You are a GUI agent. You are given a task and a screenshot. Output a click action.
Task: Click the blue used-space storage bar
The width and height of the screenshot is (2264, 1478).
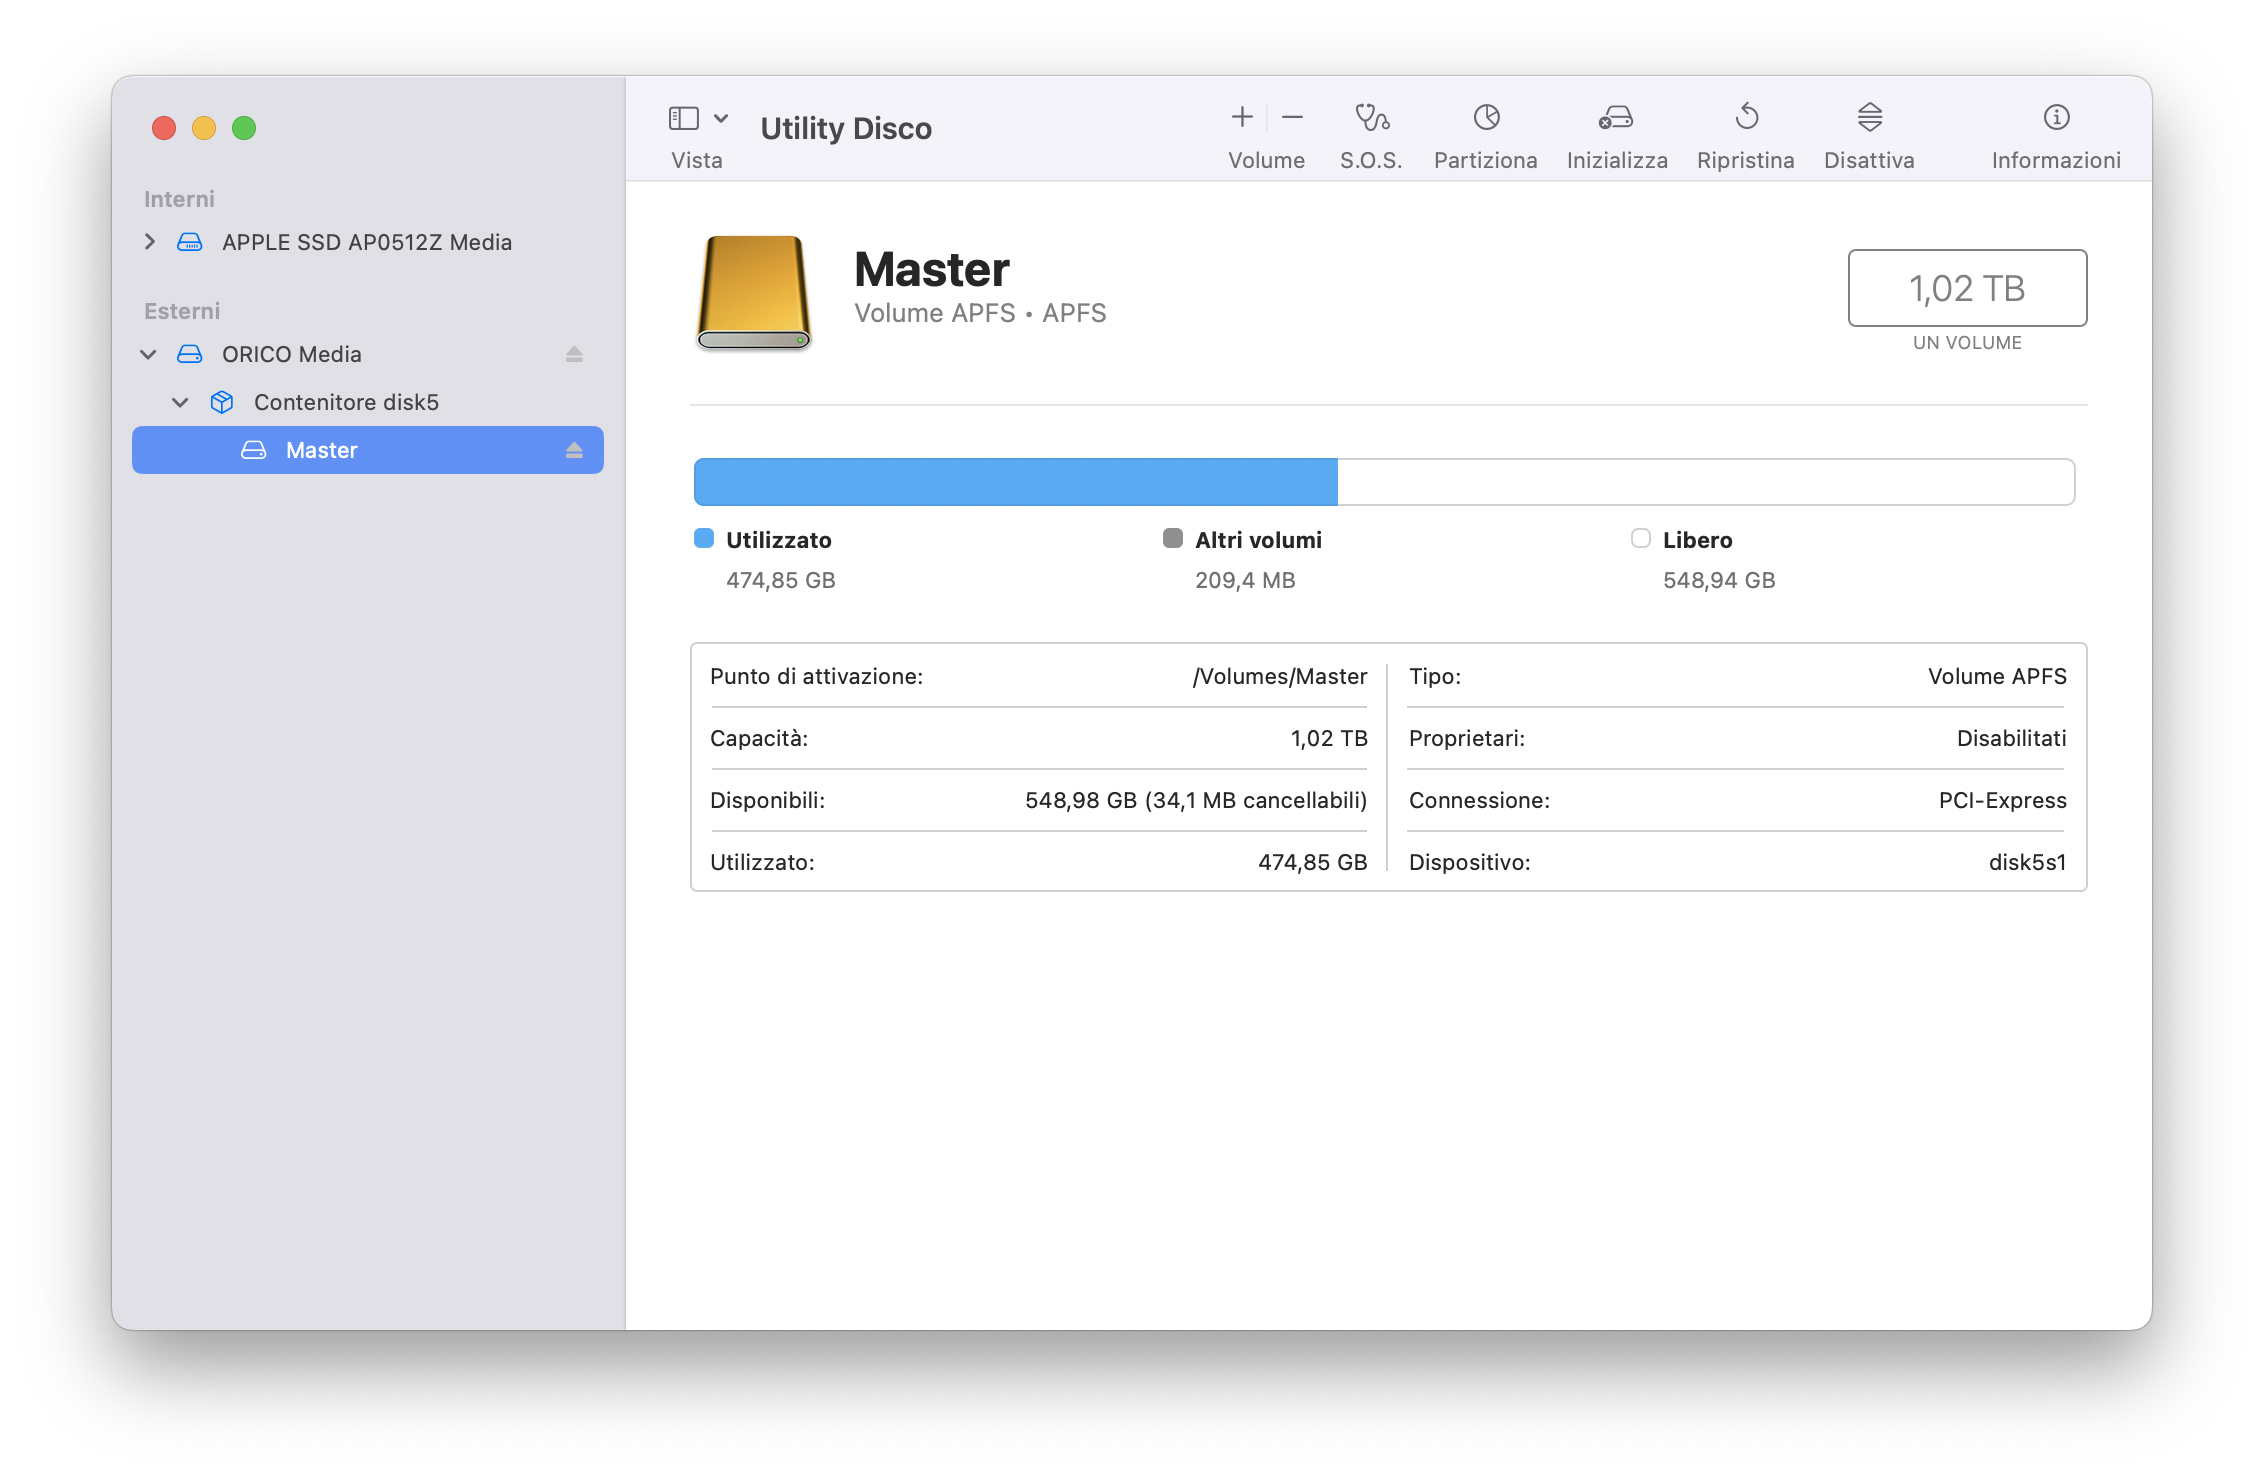coord(1015,482)
